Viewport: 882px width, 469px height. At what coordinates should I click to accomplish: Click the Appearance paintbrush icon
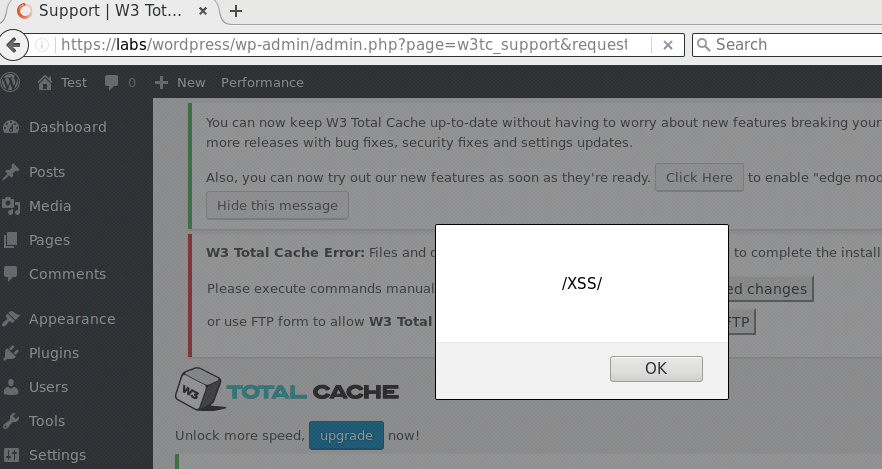click(11, 319)
